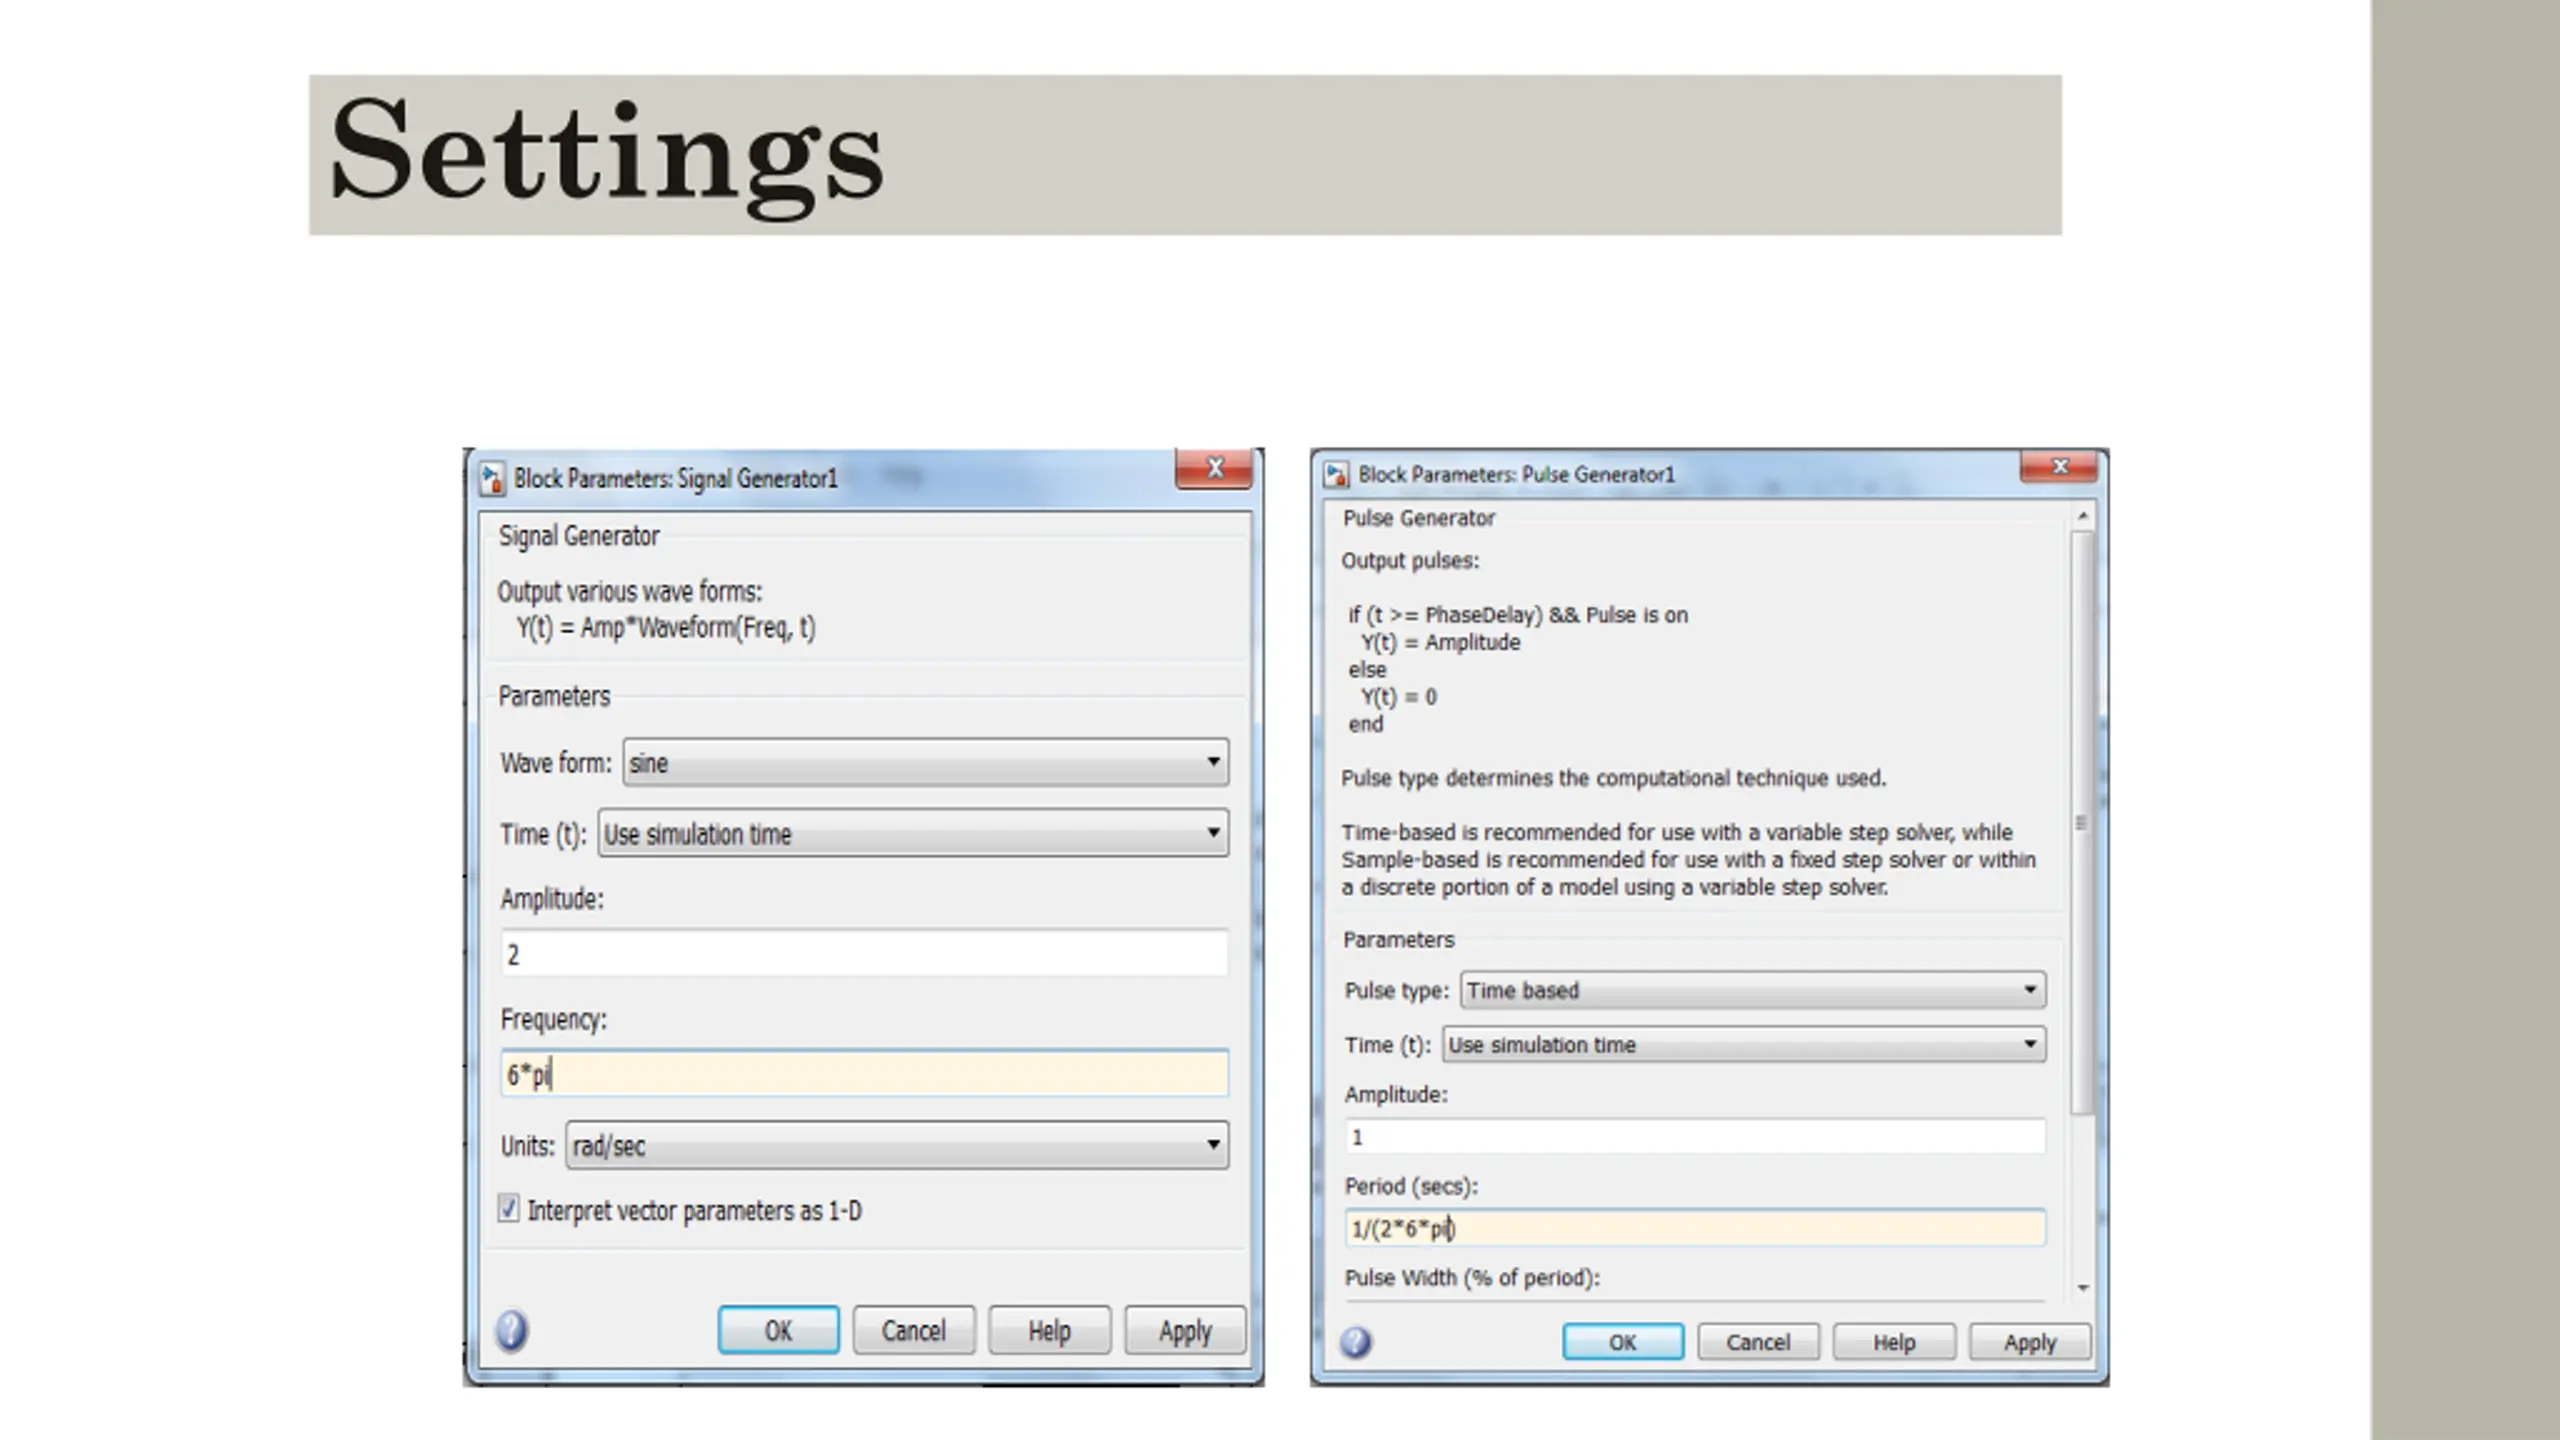The image size is (2560, 1440).
Task: Click Apply in Signal Generator1 dialog
Action: (1185, 1330)
